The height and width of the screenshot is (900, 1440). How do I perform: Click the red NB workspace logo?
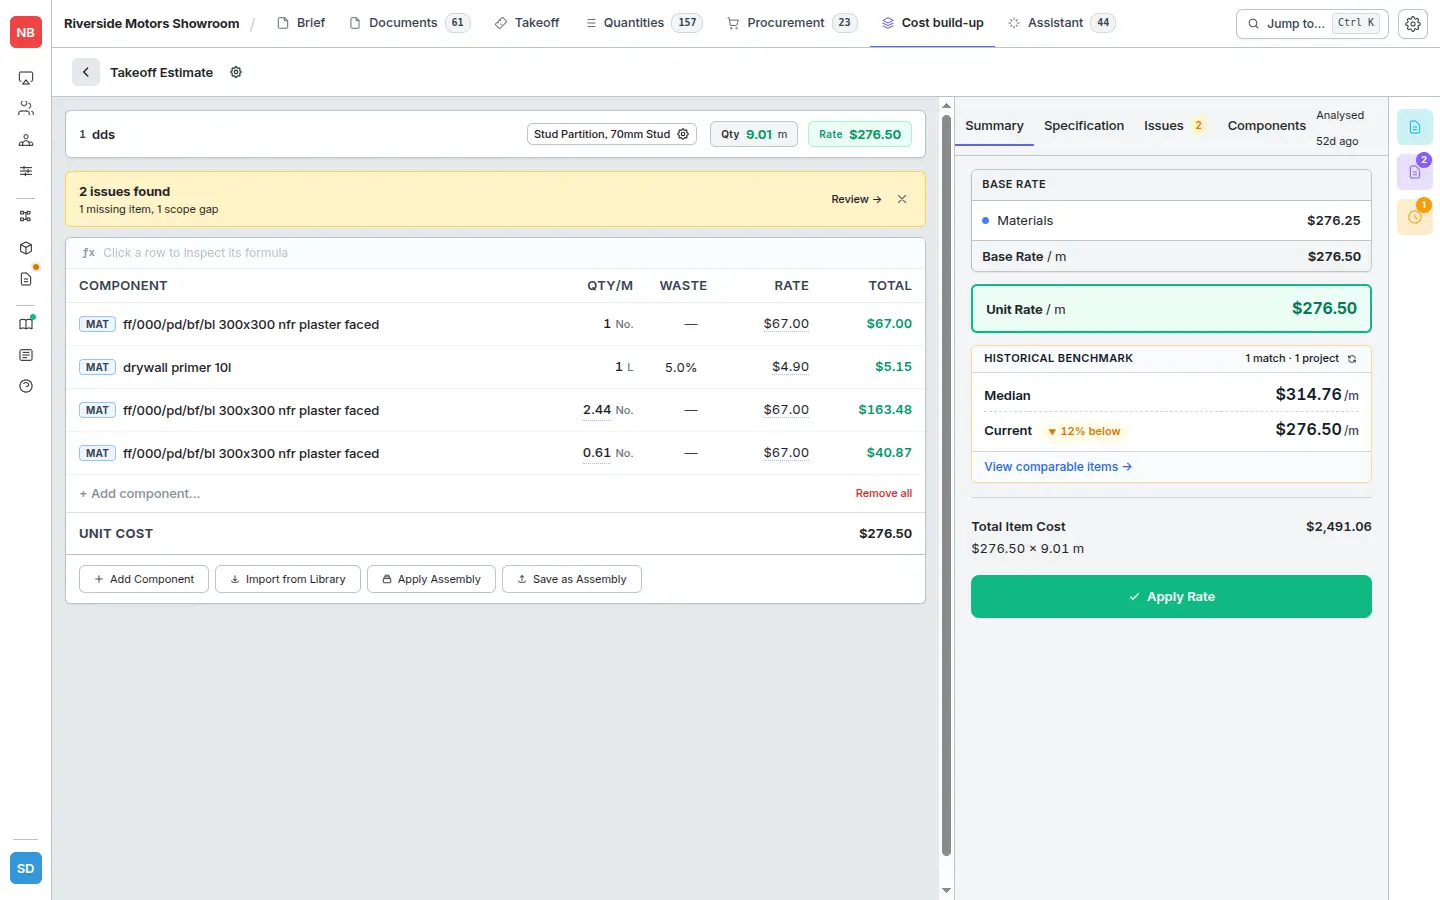point(26,32)
